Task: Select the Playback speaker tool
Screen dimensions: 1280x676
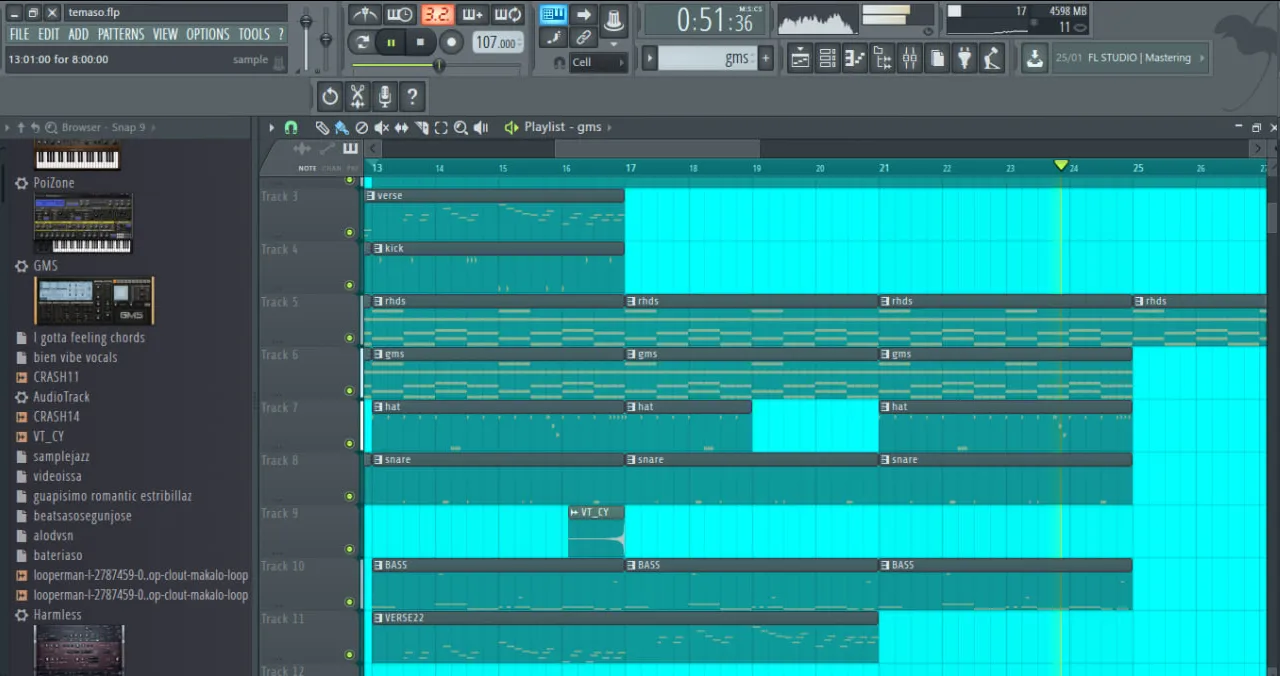Action: click(x=481, y=127)
